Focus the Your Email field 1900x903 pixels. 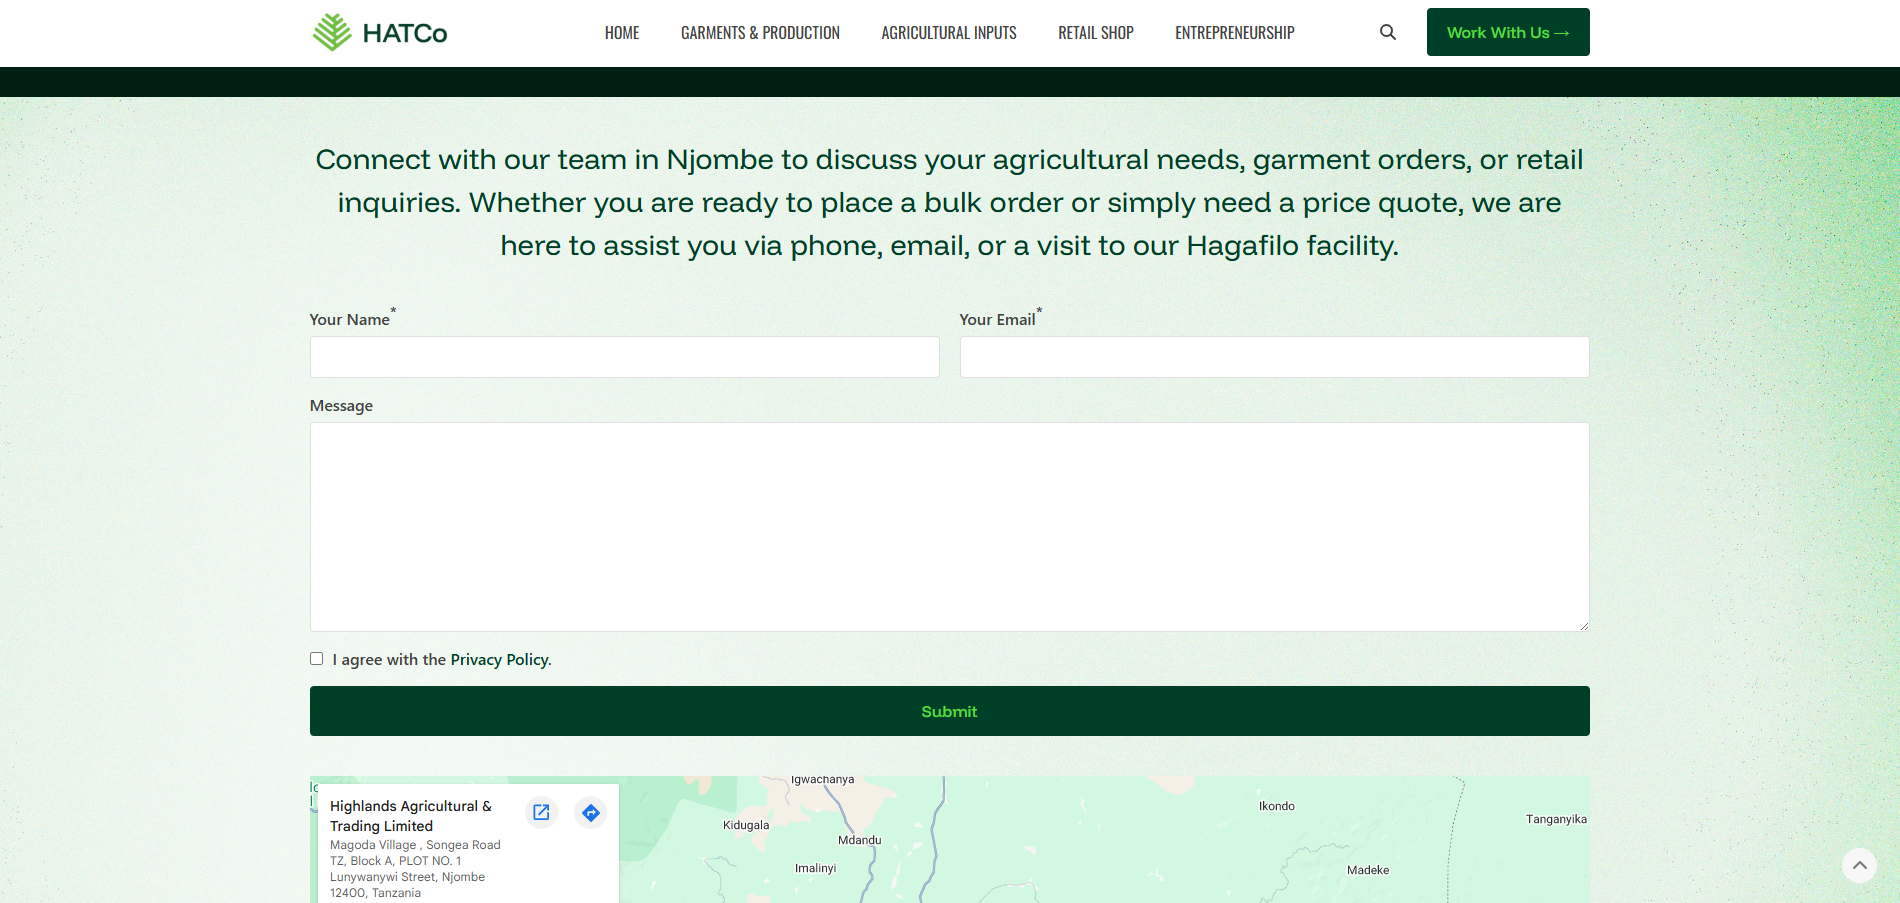coord(1274,357)
